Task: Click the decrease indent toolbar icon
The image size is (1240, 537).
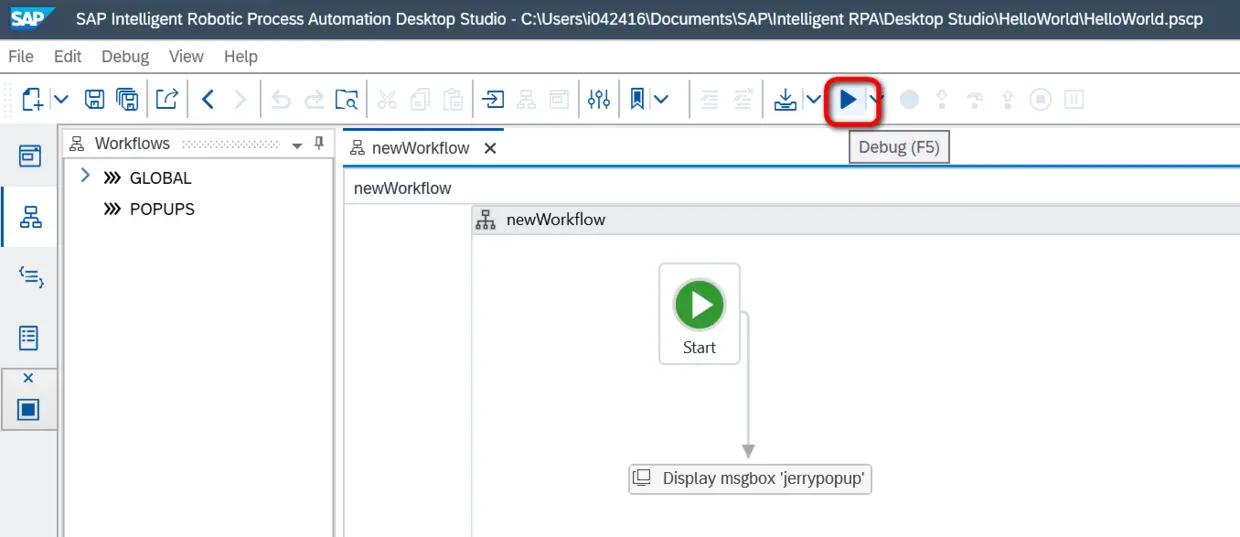Action: click(710, 99)
